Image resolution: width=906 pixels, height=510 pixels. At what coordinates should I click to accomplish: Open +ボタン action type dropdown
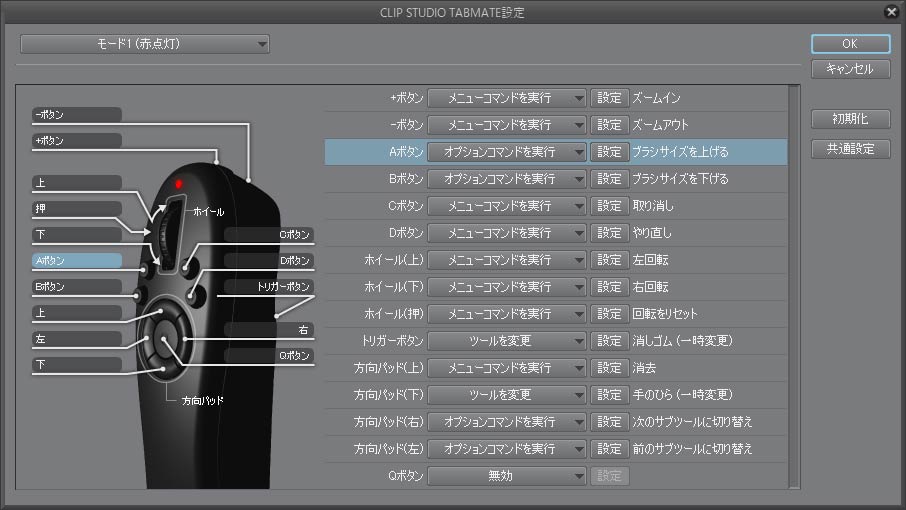click(x=507, y=98)
